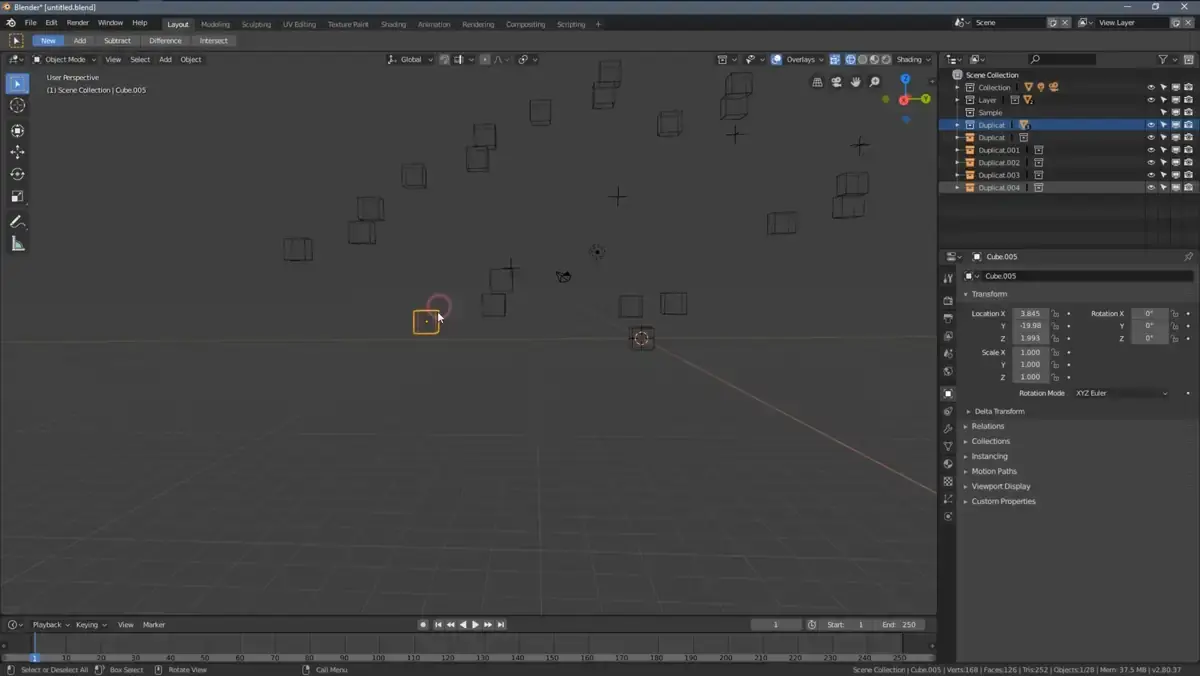Open the viewport Add menu
Viewport: 1200px width, 676px height.
click(165, 60)
